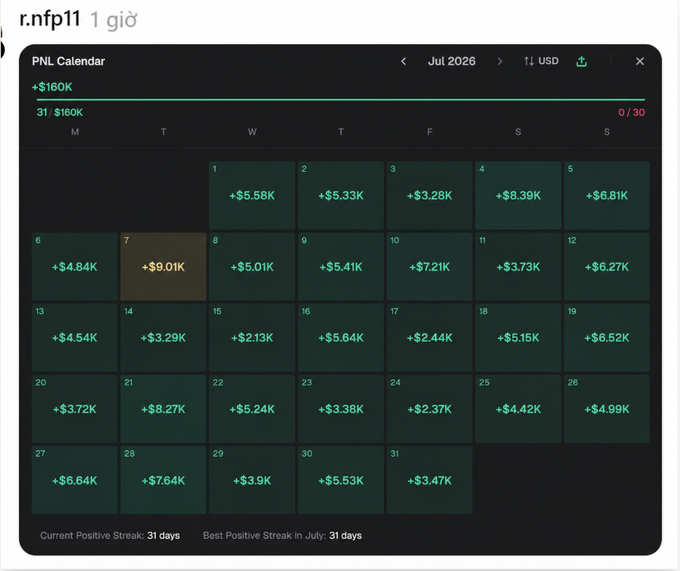Select July 18 cell showing +$5.15K
This screenshot has width=680, height=571.
pos(518,337)
